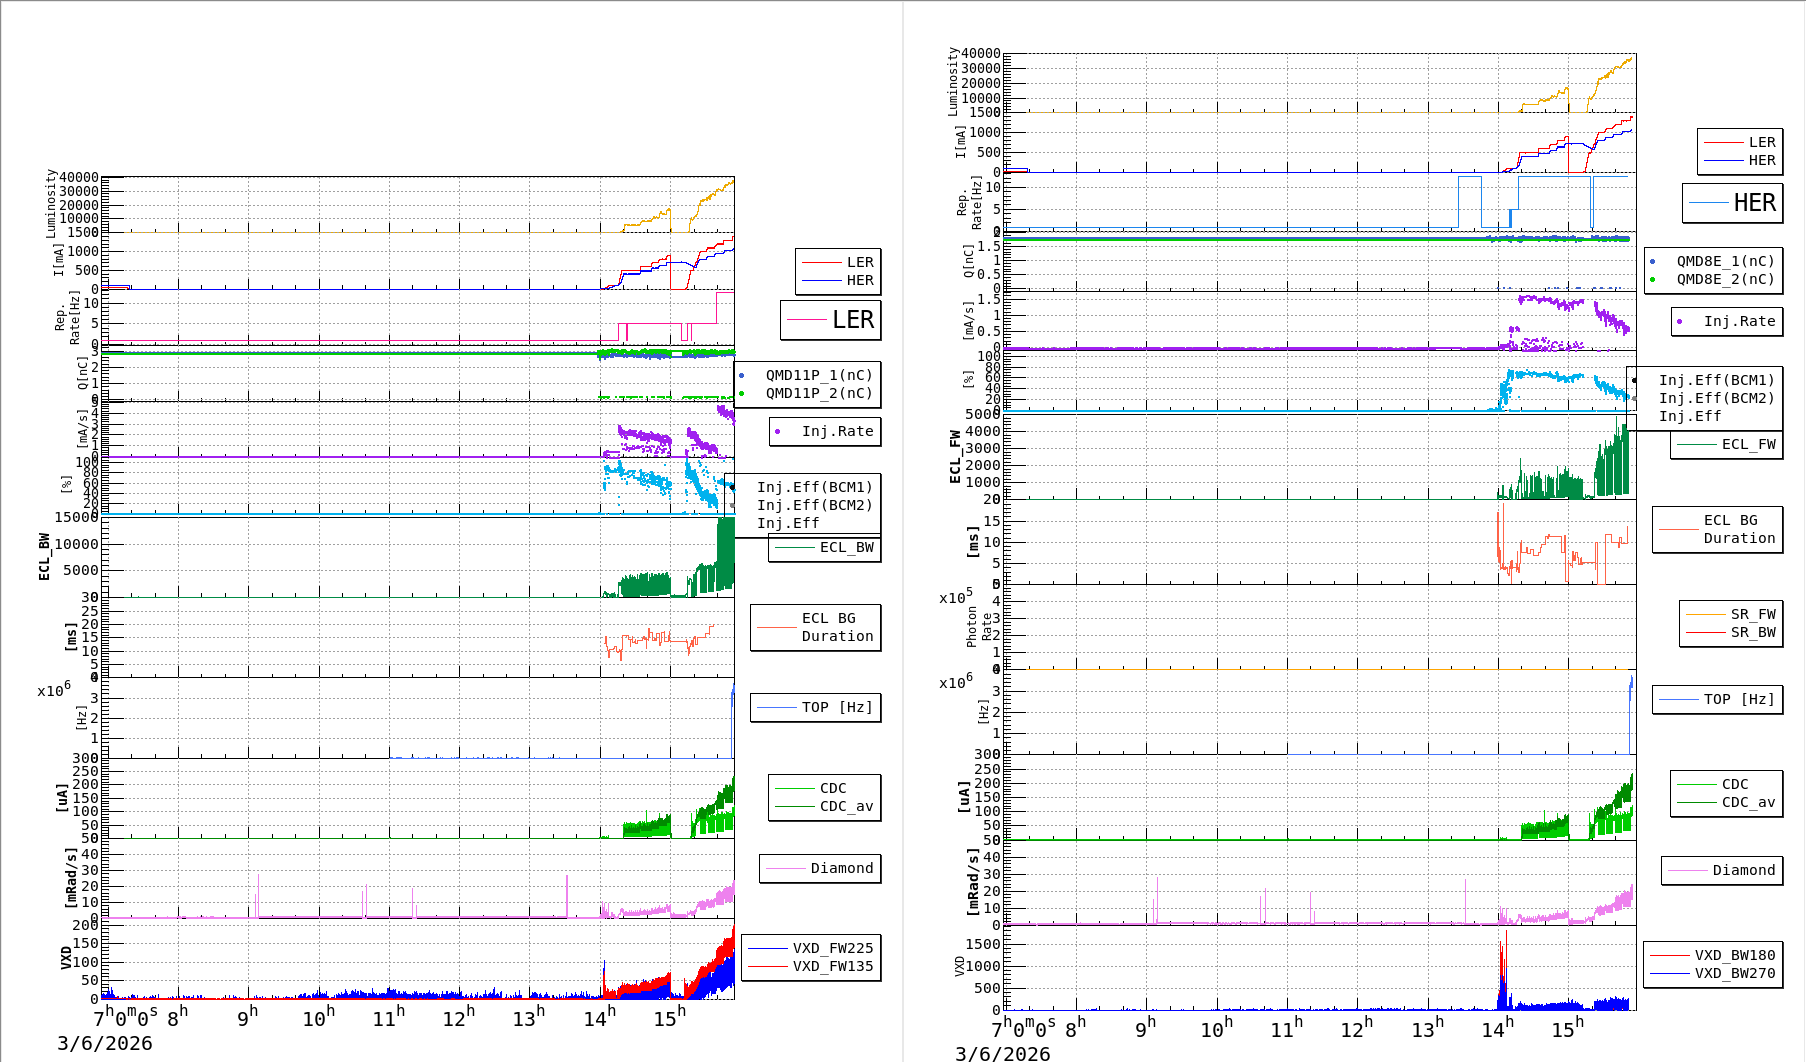Click red LER line swatch in right legend
Screen dimensions: 1806x1062
coord(1722,142)
